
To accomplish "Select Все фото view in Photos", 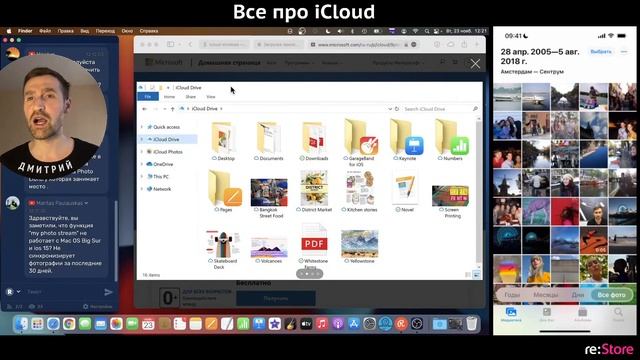I will click(611, 295).
